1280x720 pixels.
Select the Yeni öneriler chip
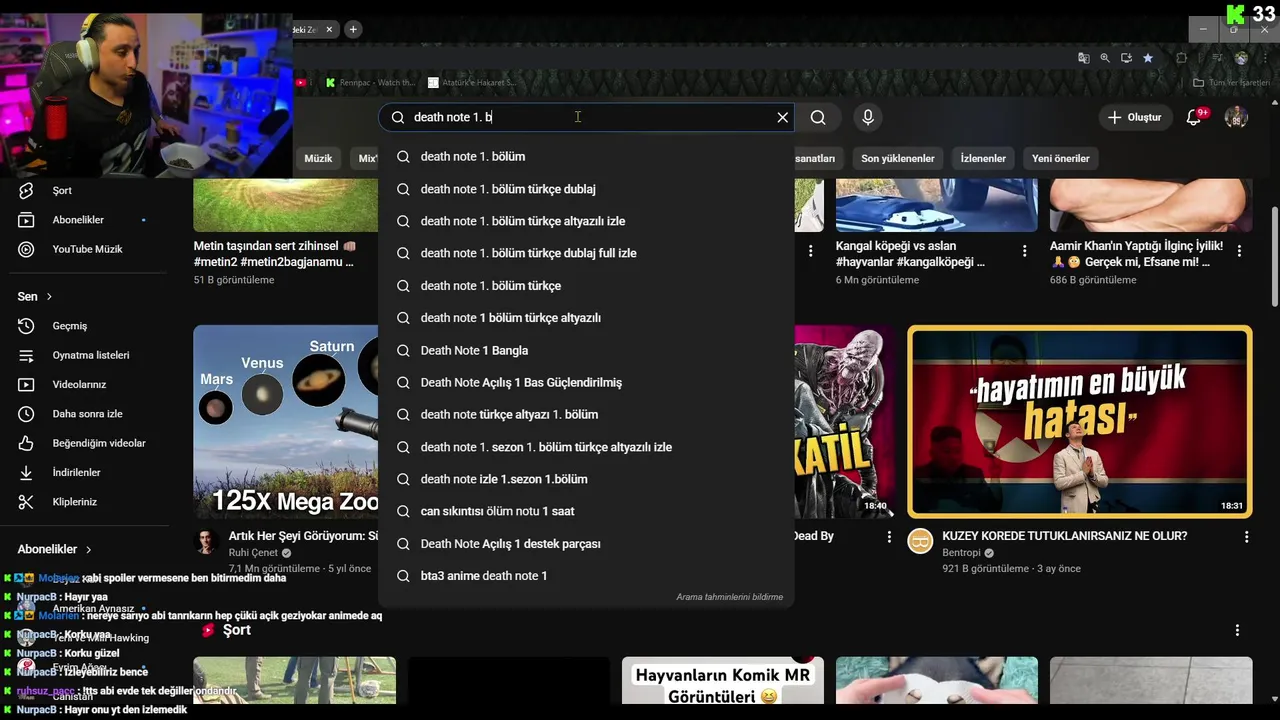click(1061, 158)
